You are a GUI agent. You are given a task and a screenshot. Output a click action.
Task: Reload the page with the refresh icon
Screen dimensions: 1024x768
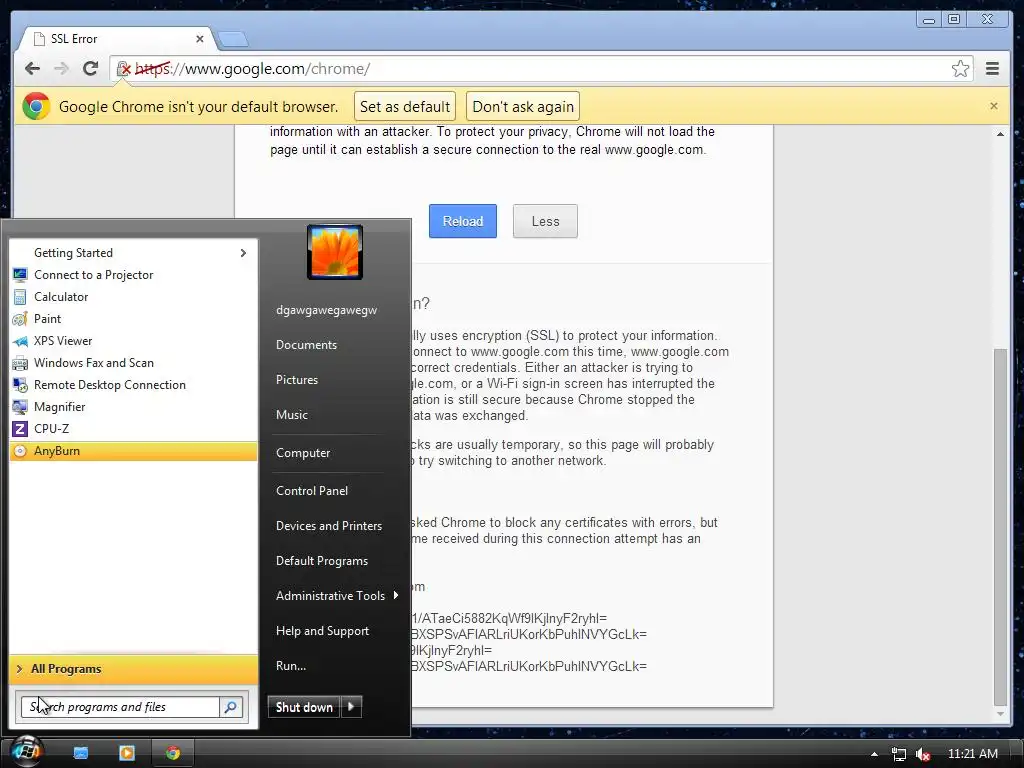90,69
